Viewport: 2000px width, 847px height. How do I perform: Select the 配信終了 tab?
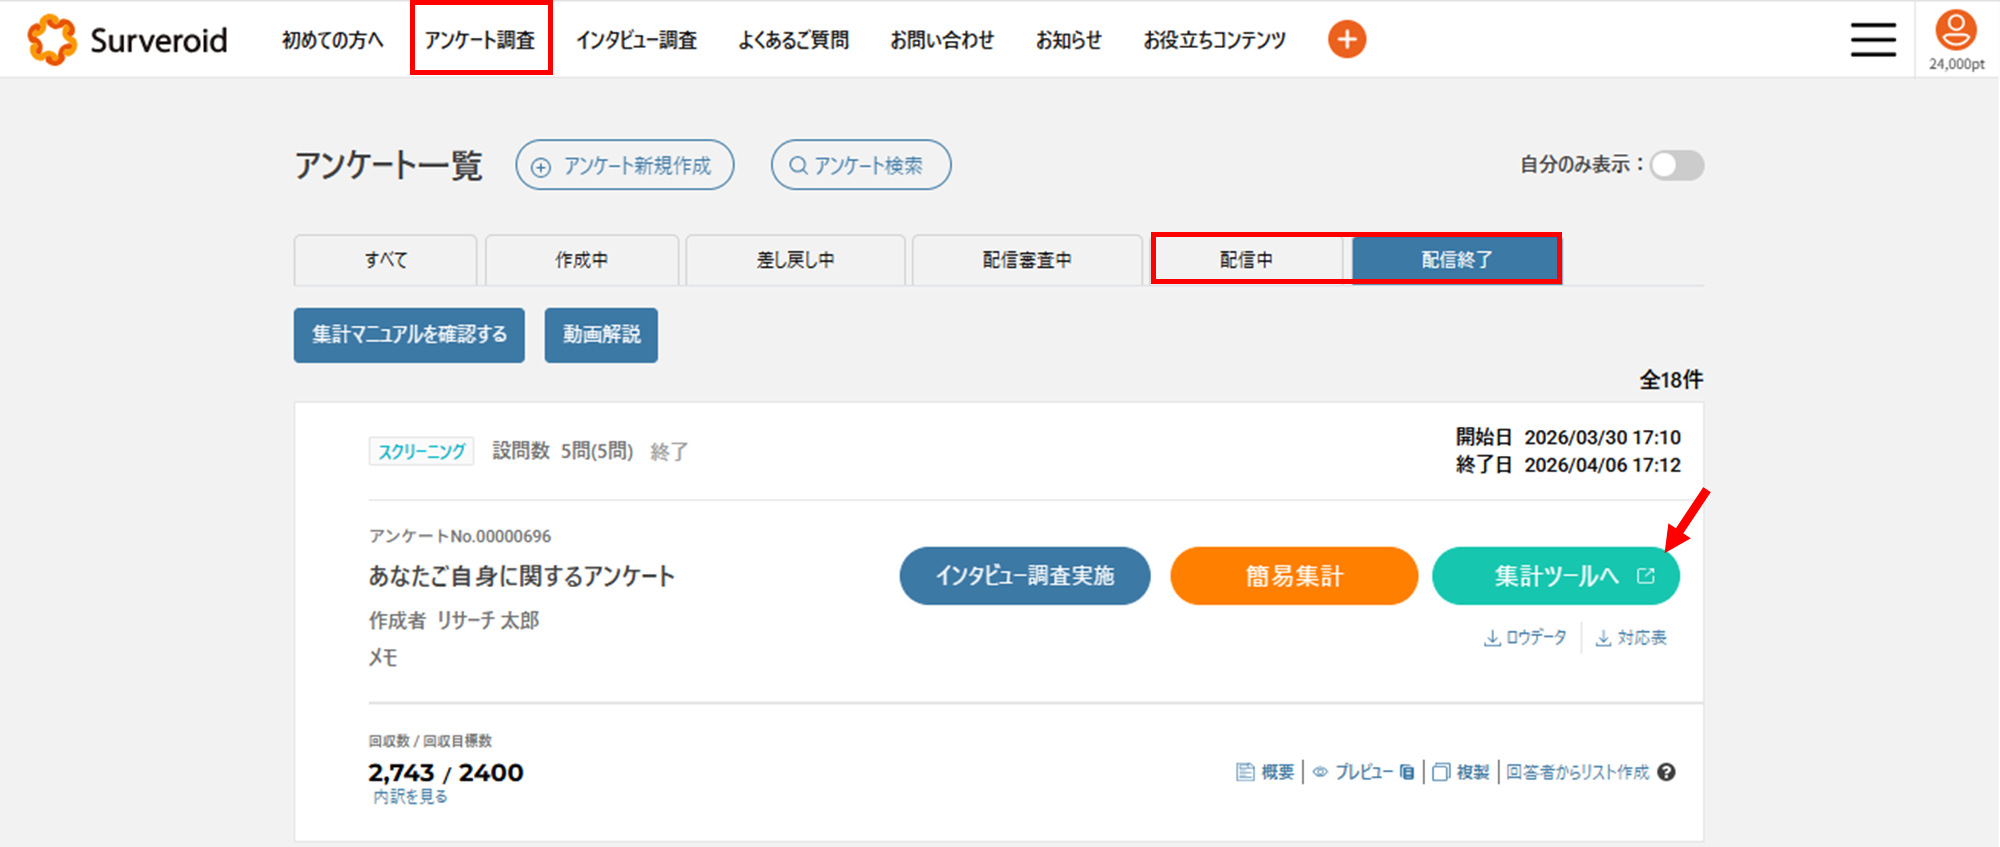(1455, 260)
